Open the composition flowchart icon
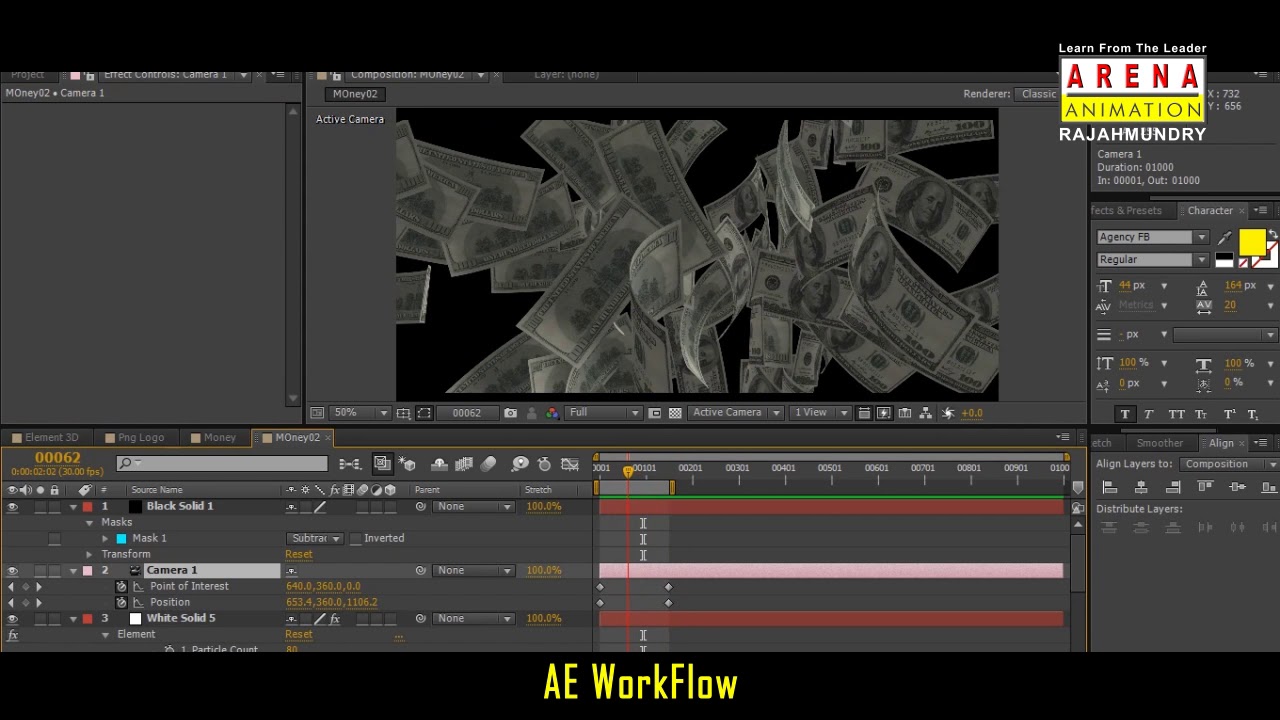Viewport: 1280px width, 720px height. tap(926, 413)
